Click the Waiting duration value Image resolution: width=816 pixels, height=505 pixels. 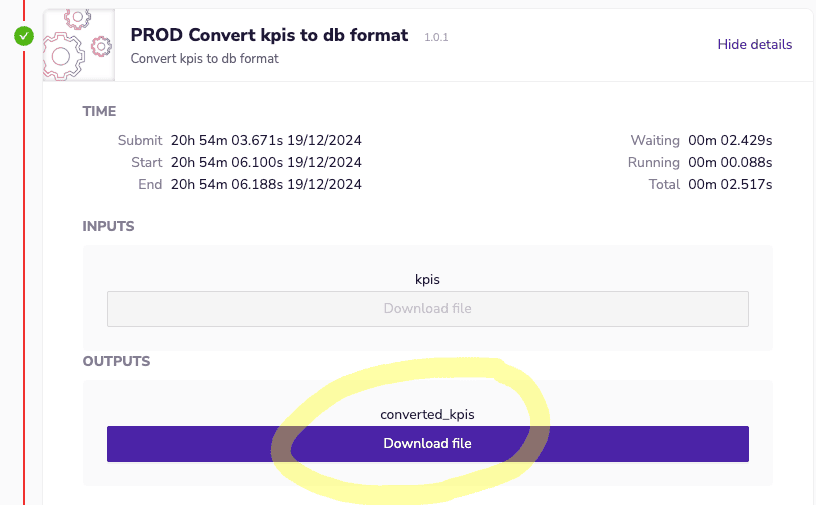coord(730,140)
